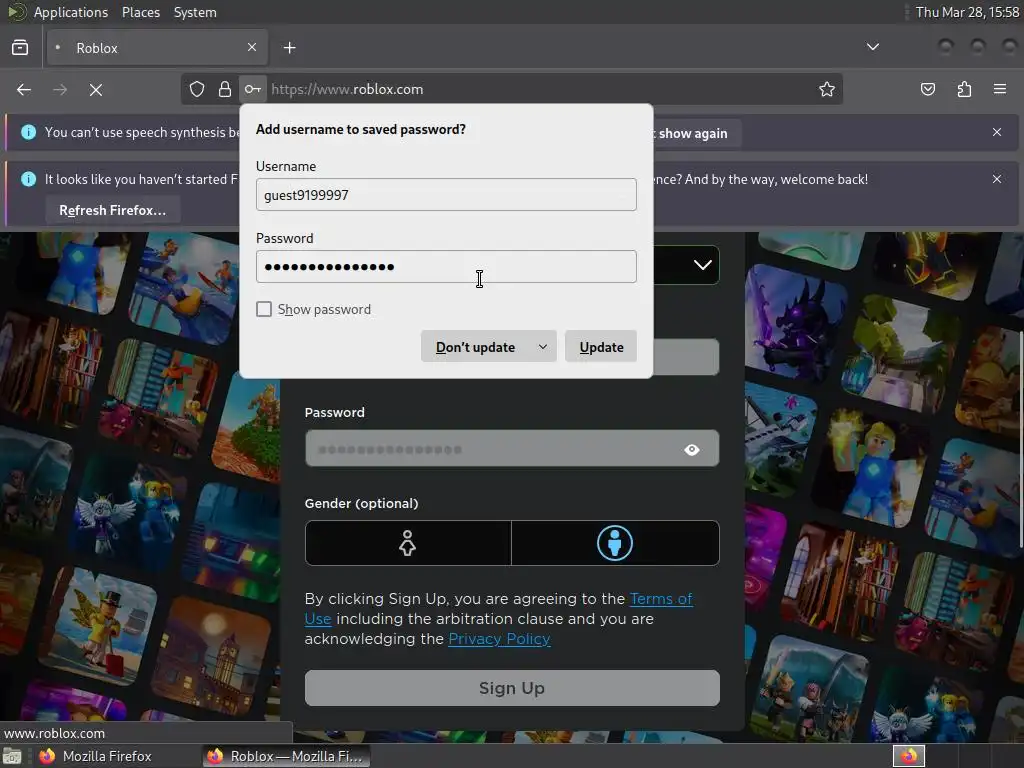1024x768 pixels.
Task: Go back with the back arrow
Action: tap(24, 89)
